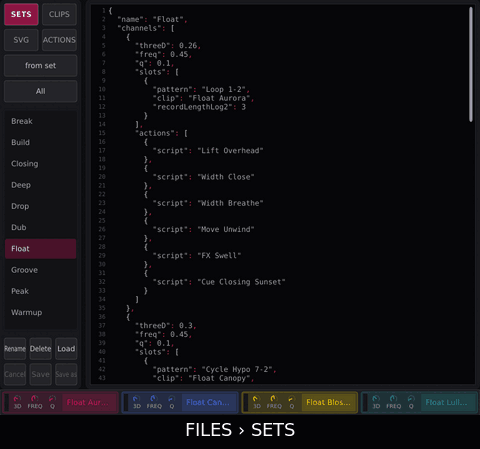Adjust the FREQ knob on Float Aurora channel

point(35,402)
